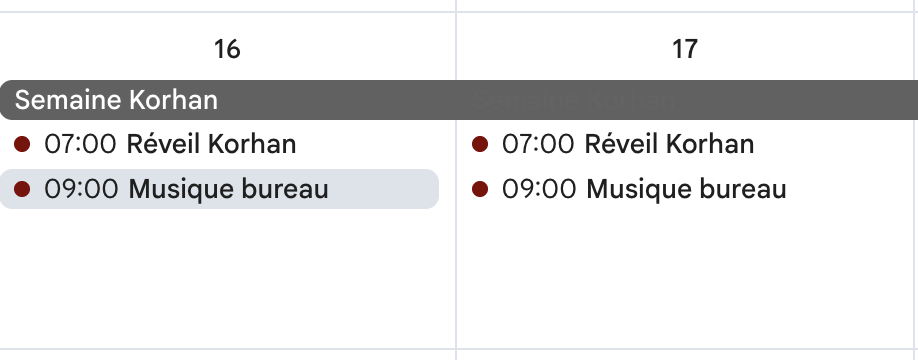Click red dot beside Musique bureau on day 16

[22, 189]
